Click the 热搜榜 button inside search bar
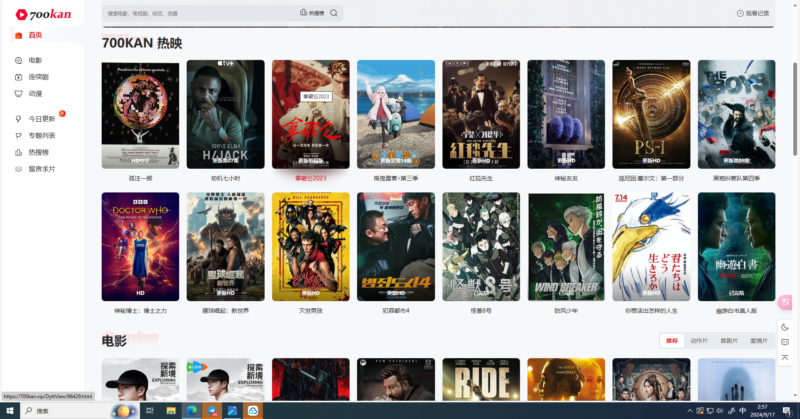Viewport: 800px width, 419px height. pos(312,13)
